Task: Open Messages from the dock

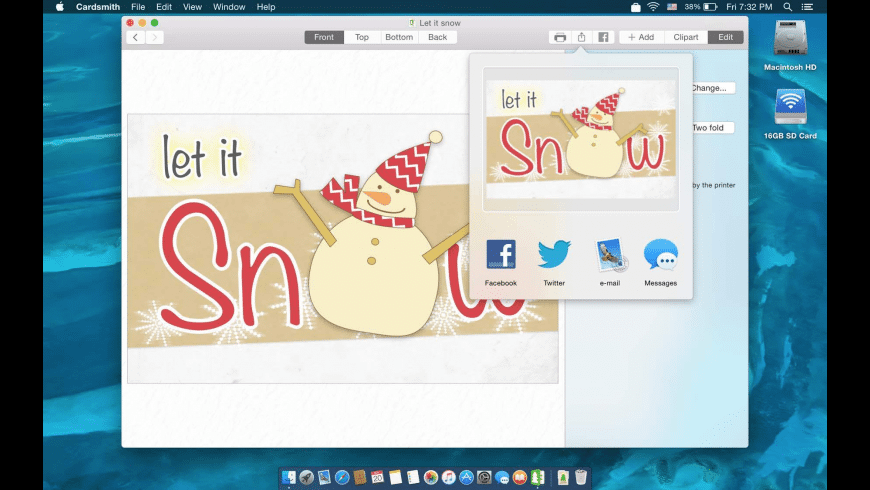Action: click(x=502, y=477)
